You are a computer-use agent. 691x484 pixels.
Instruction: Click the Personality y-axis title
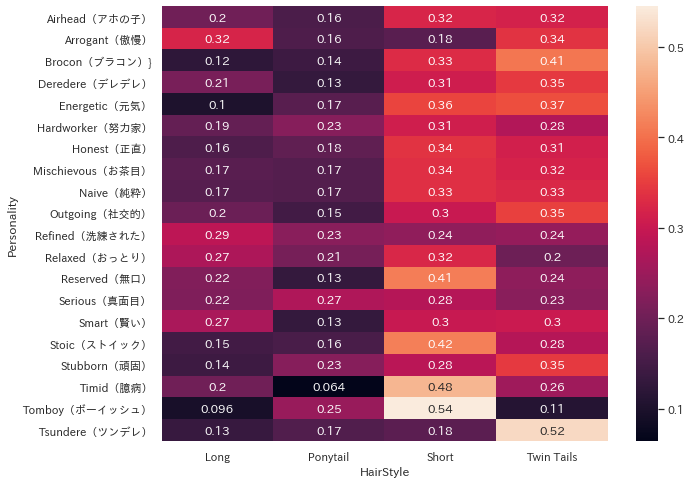click(x=12, y=224)
